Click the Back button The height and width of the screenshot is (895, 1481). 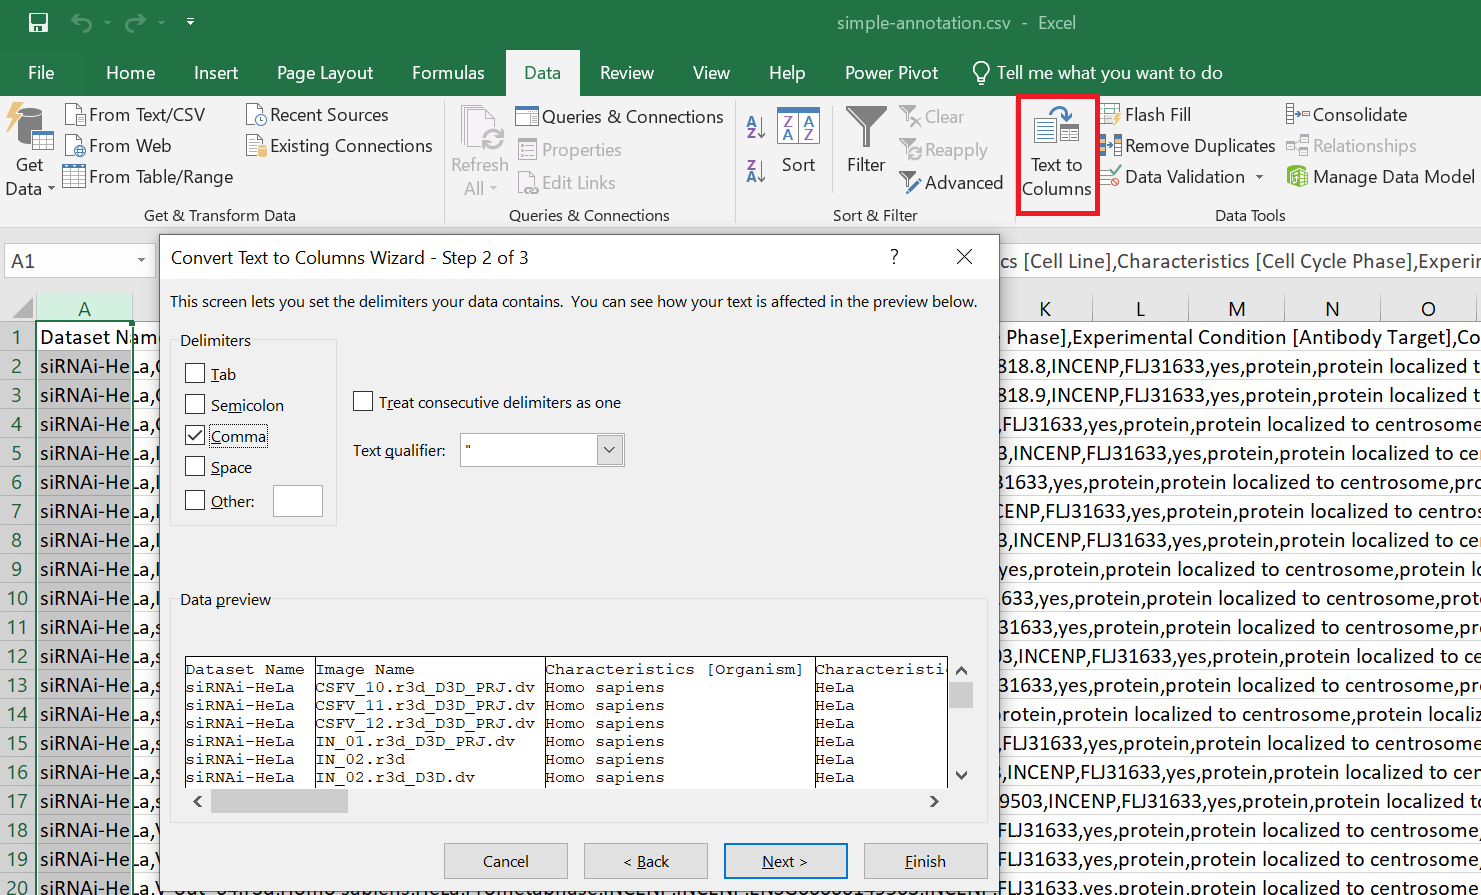pyautogui.click(x=646, y=861)
